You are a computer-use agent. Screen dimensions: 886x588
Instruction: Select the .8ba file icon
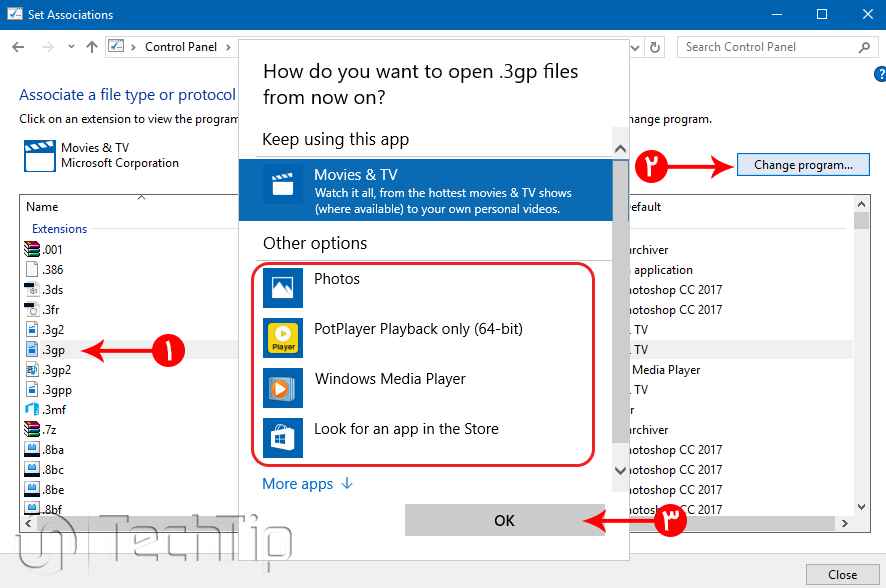32,450
